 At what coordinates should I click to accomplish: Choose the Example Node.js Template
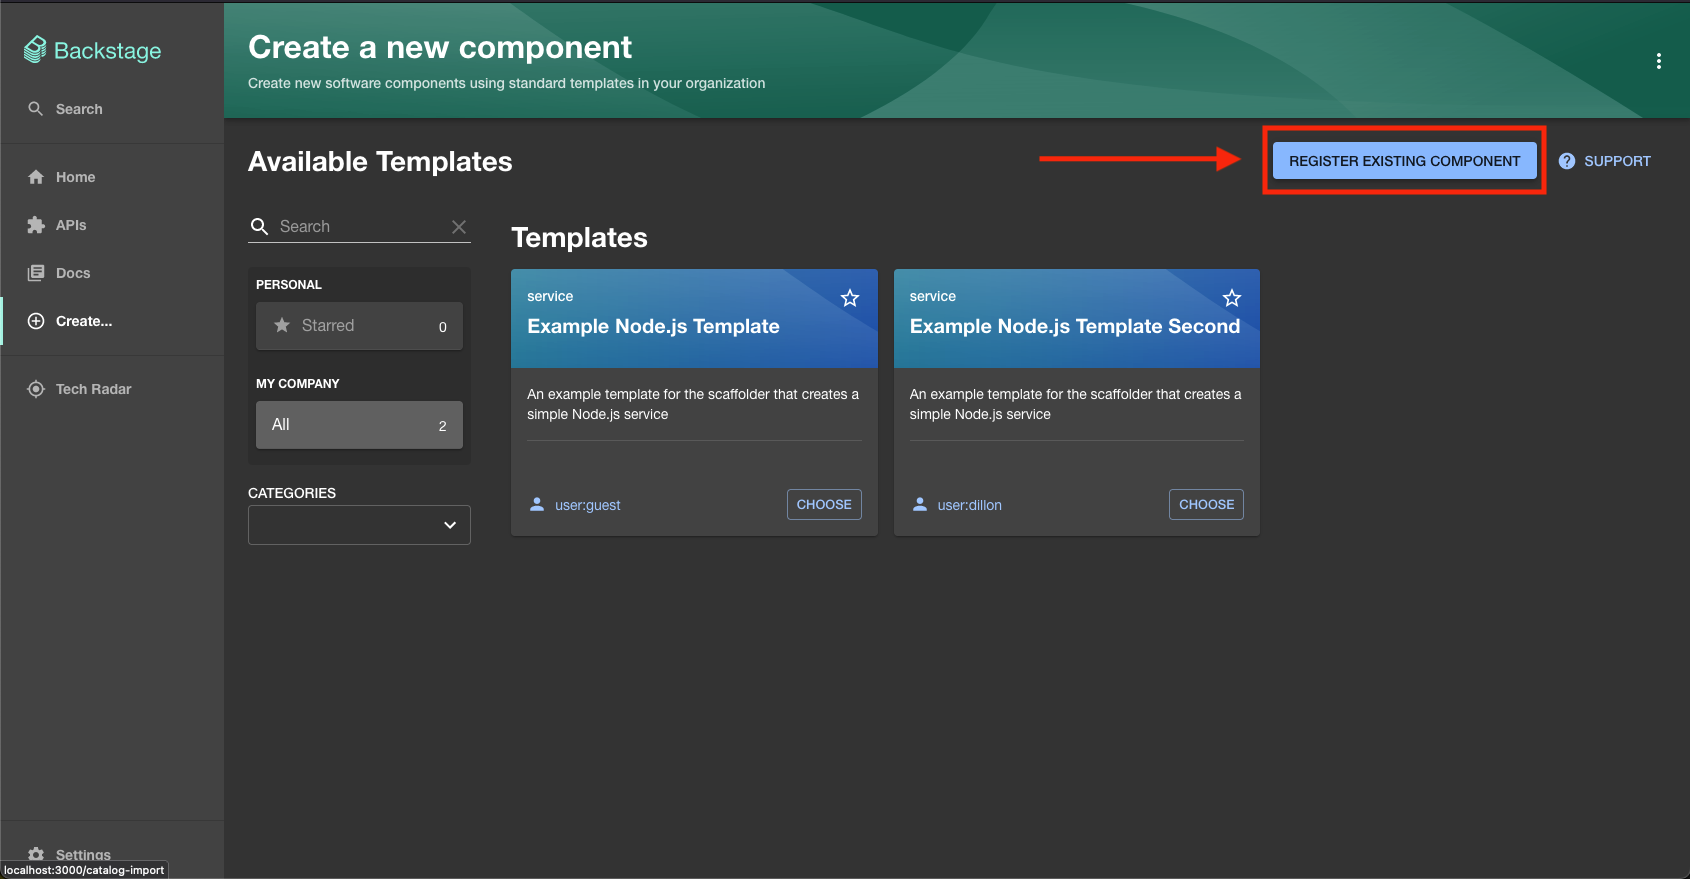tap(824, 505)
